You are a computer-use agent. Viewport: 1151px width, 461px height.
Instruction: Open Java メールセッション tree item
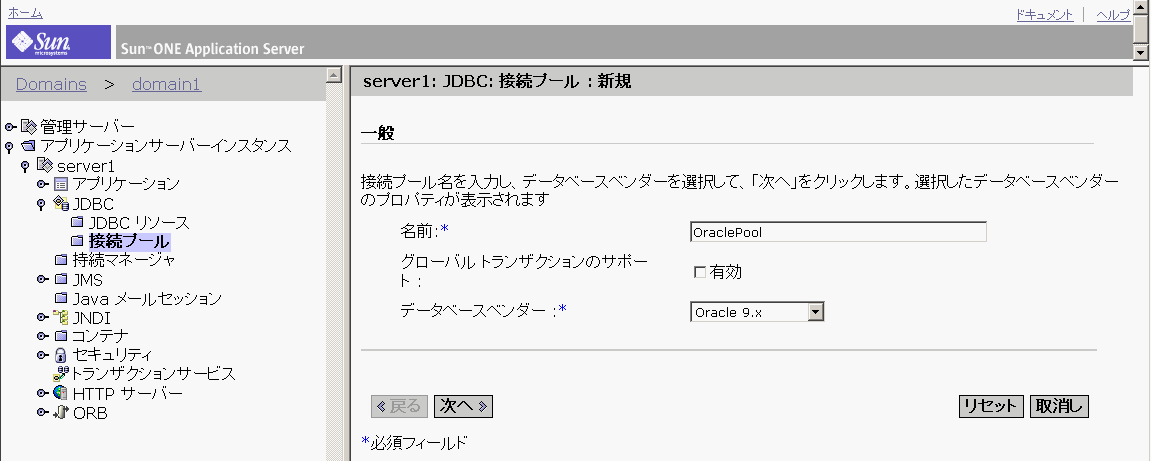tap(147, 299)
